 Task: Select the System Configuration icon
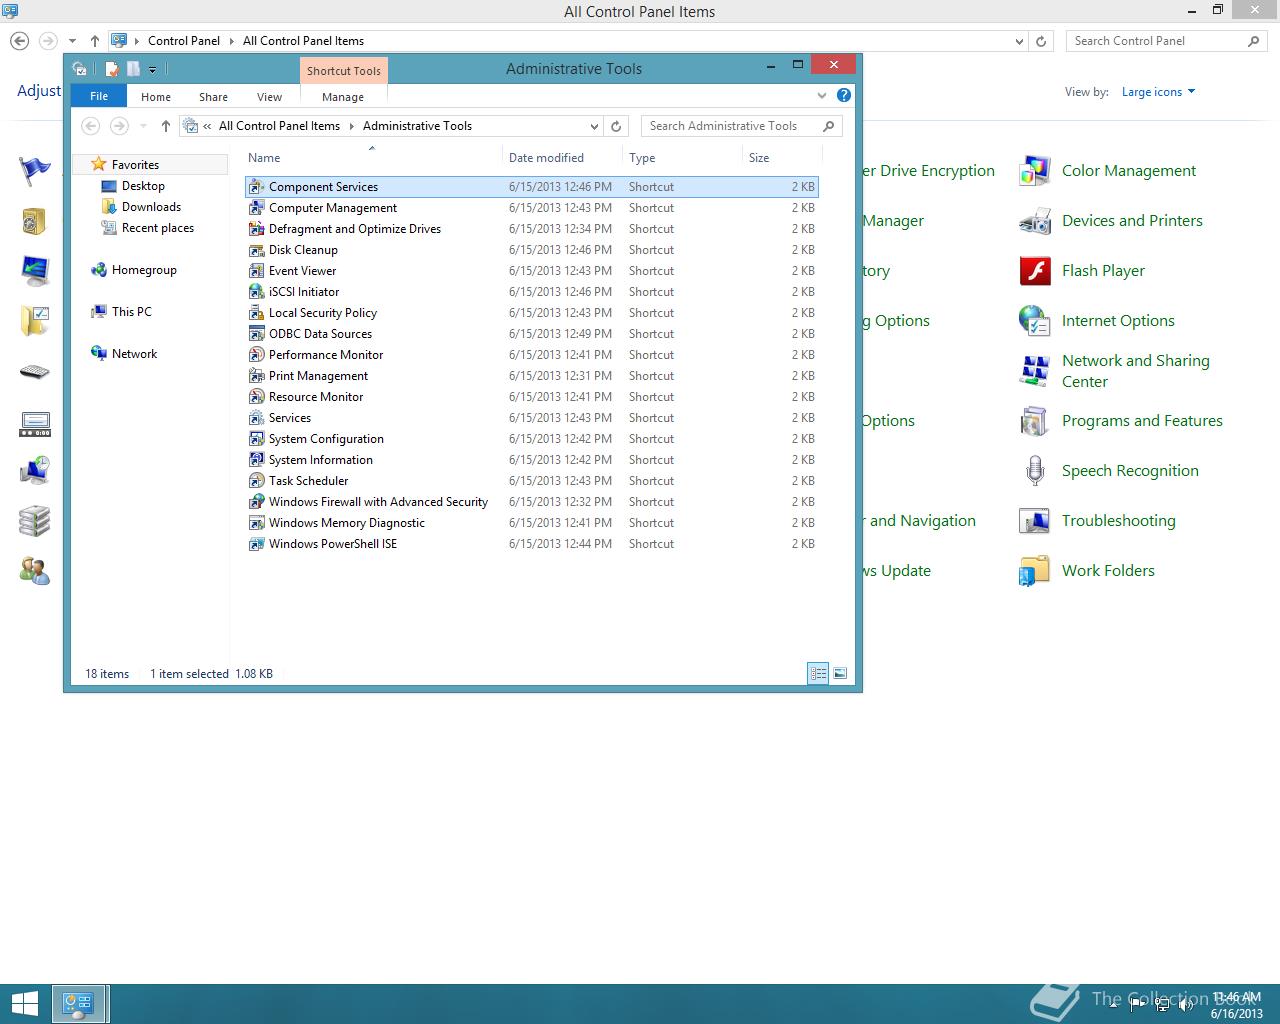(256, 439)
